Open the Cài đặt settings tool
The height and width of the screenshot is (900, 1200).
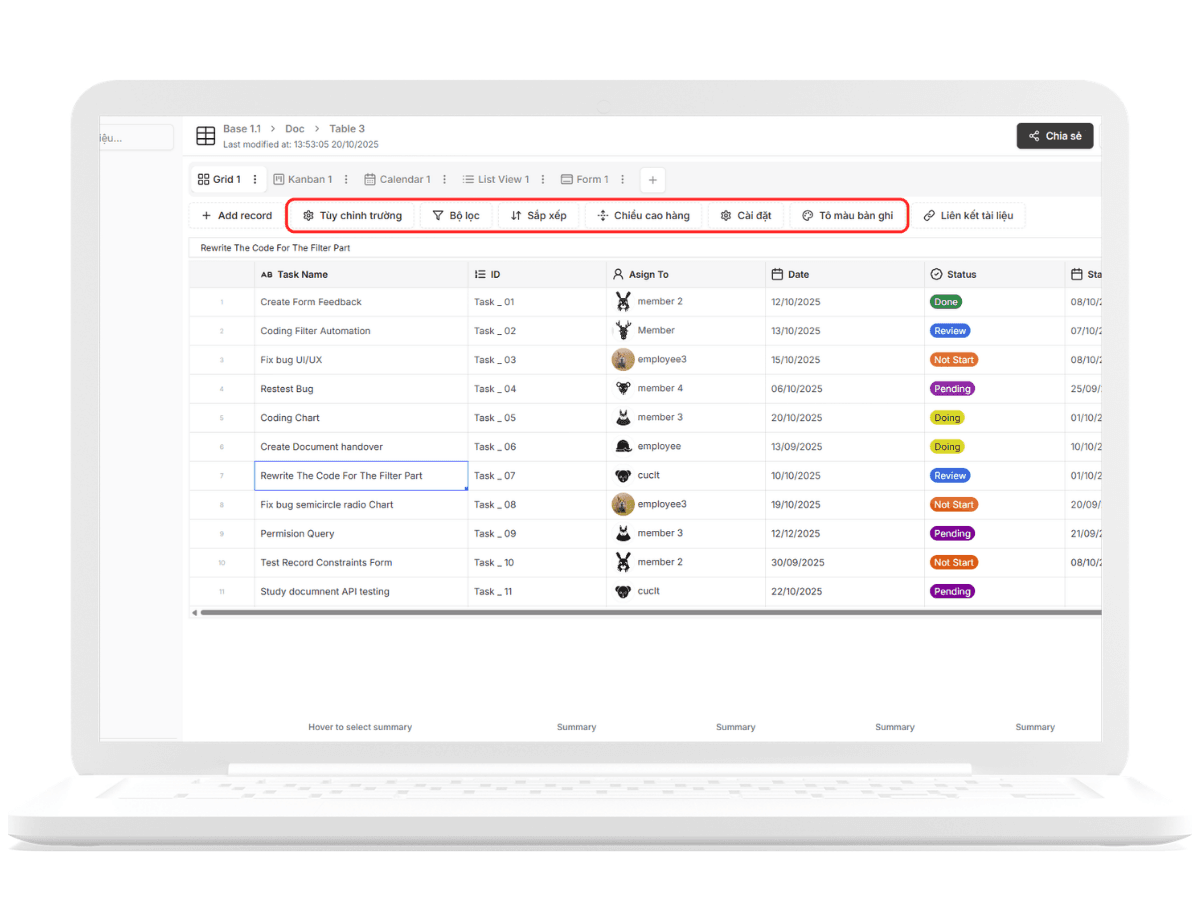point(746,216)
